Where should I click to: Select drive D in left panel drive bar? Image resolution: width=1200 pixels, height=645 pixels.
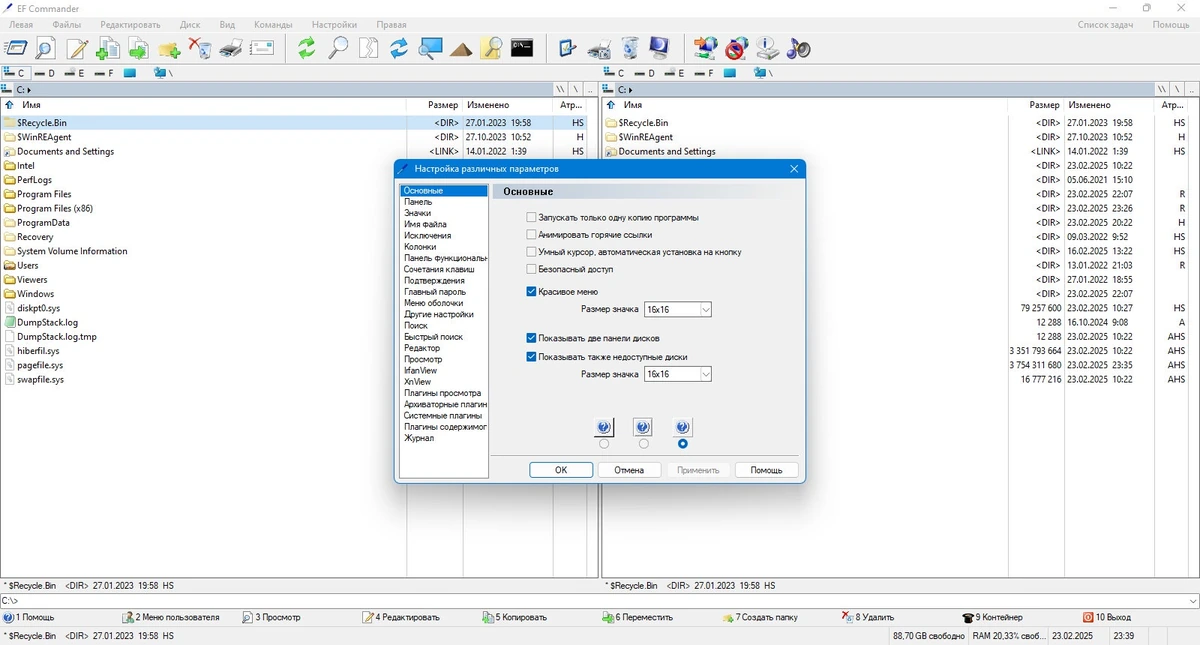45,73
